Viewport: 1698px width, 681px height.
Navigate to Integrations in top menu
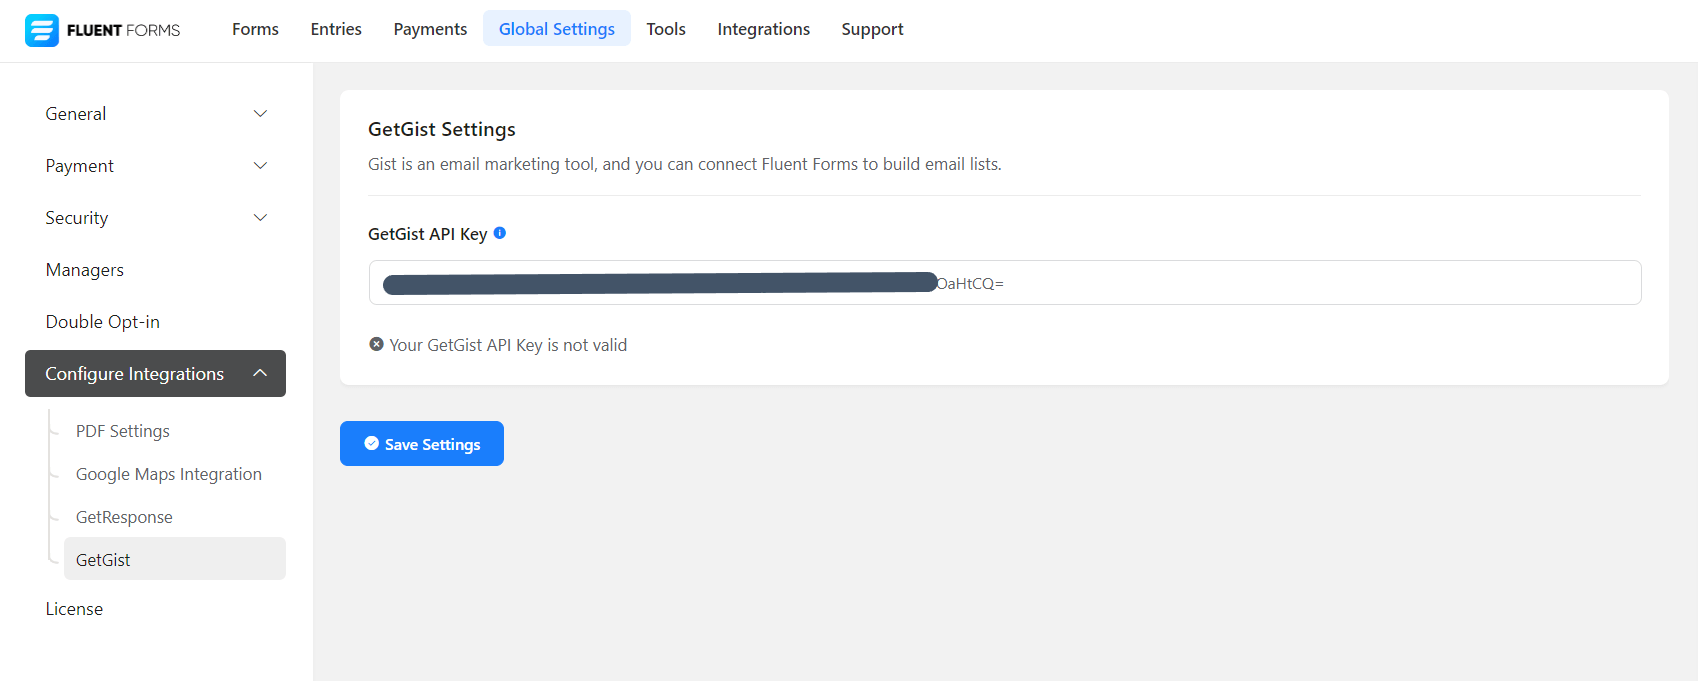(x=764, y=29)
